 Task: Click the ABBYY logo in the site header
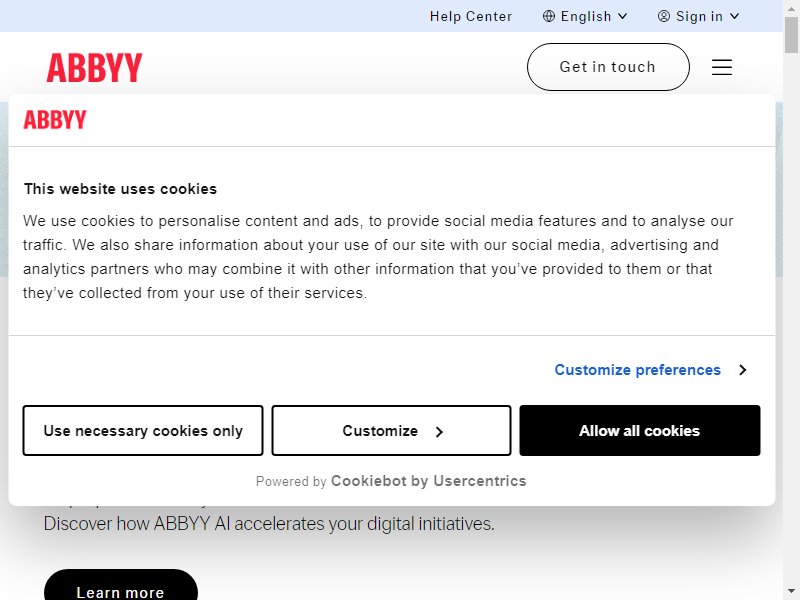tap(94, 67)
